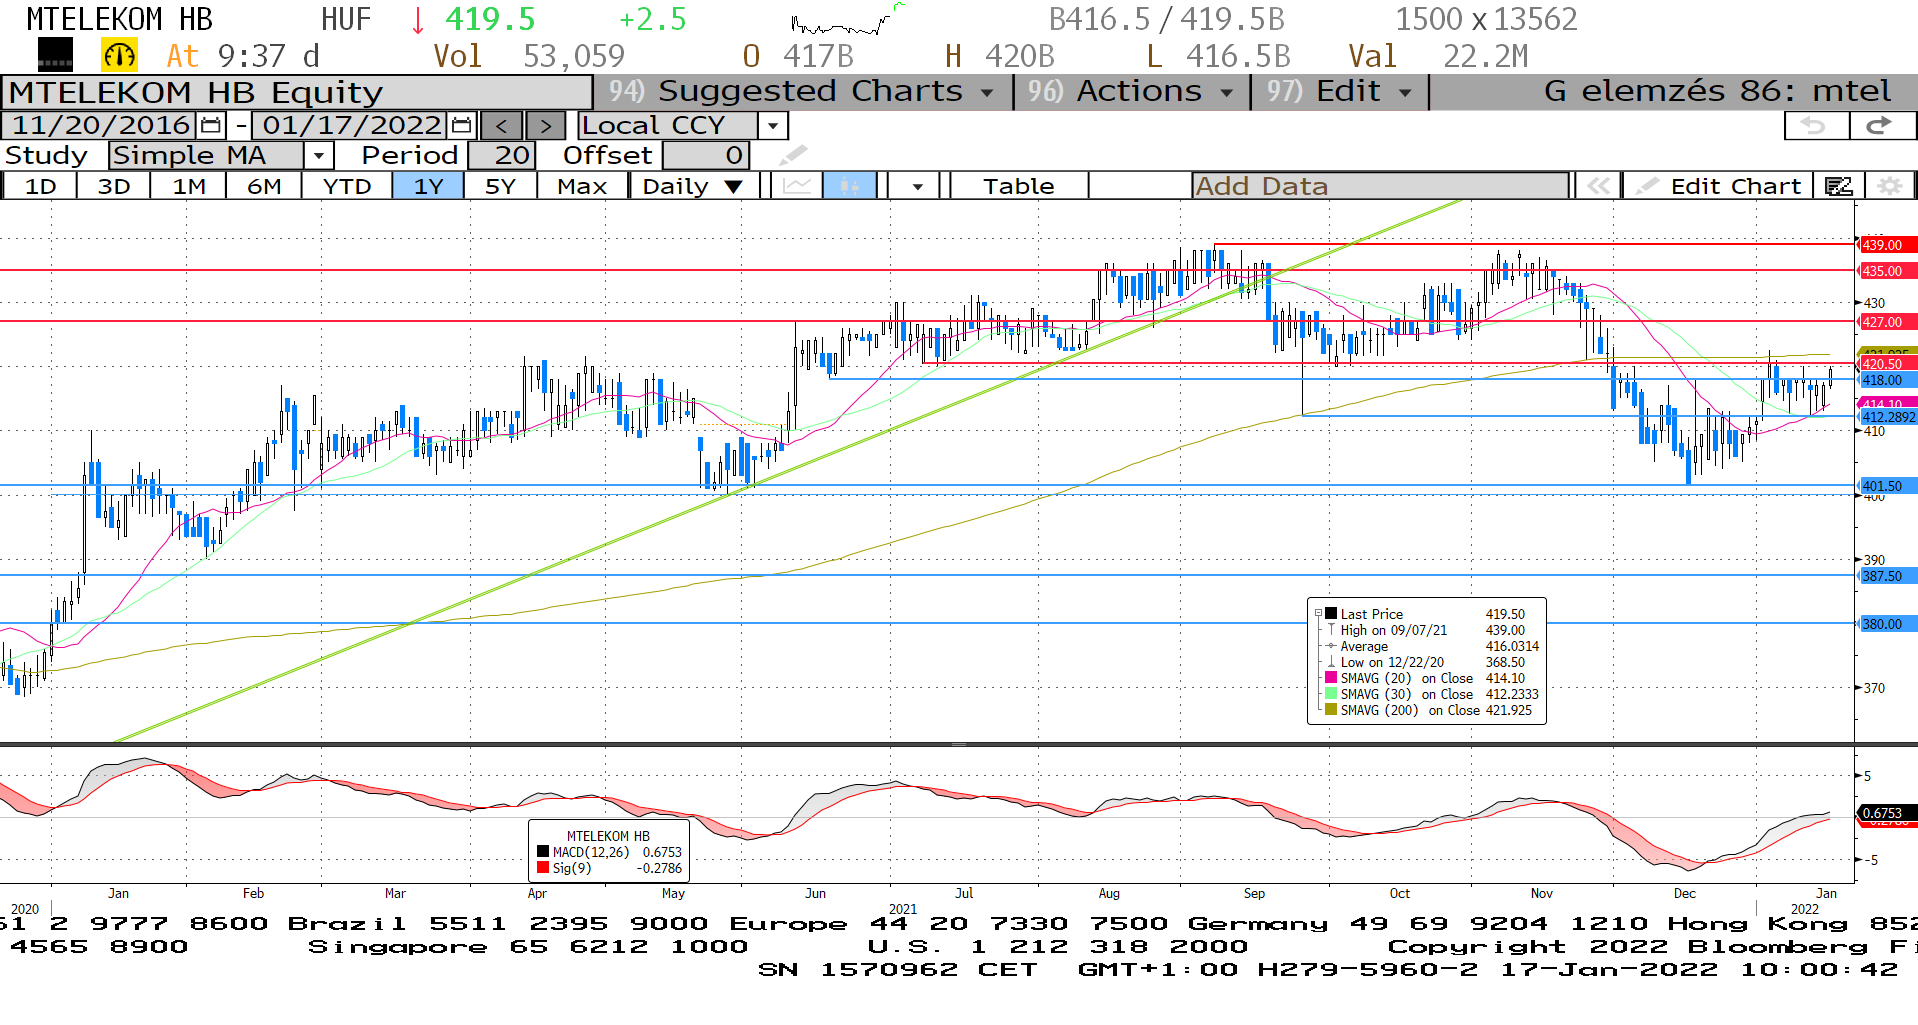The height and width of the screenshot is (1025, 1918).
Task: Select the candlestick chart type icon
Action: [850, 186]
